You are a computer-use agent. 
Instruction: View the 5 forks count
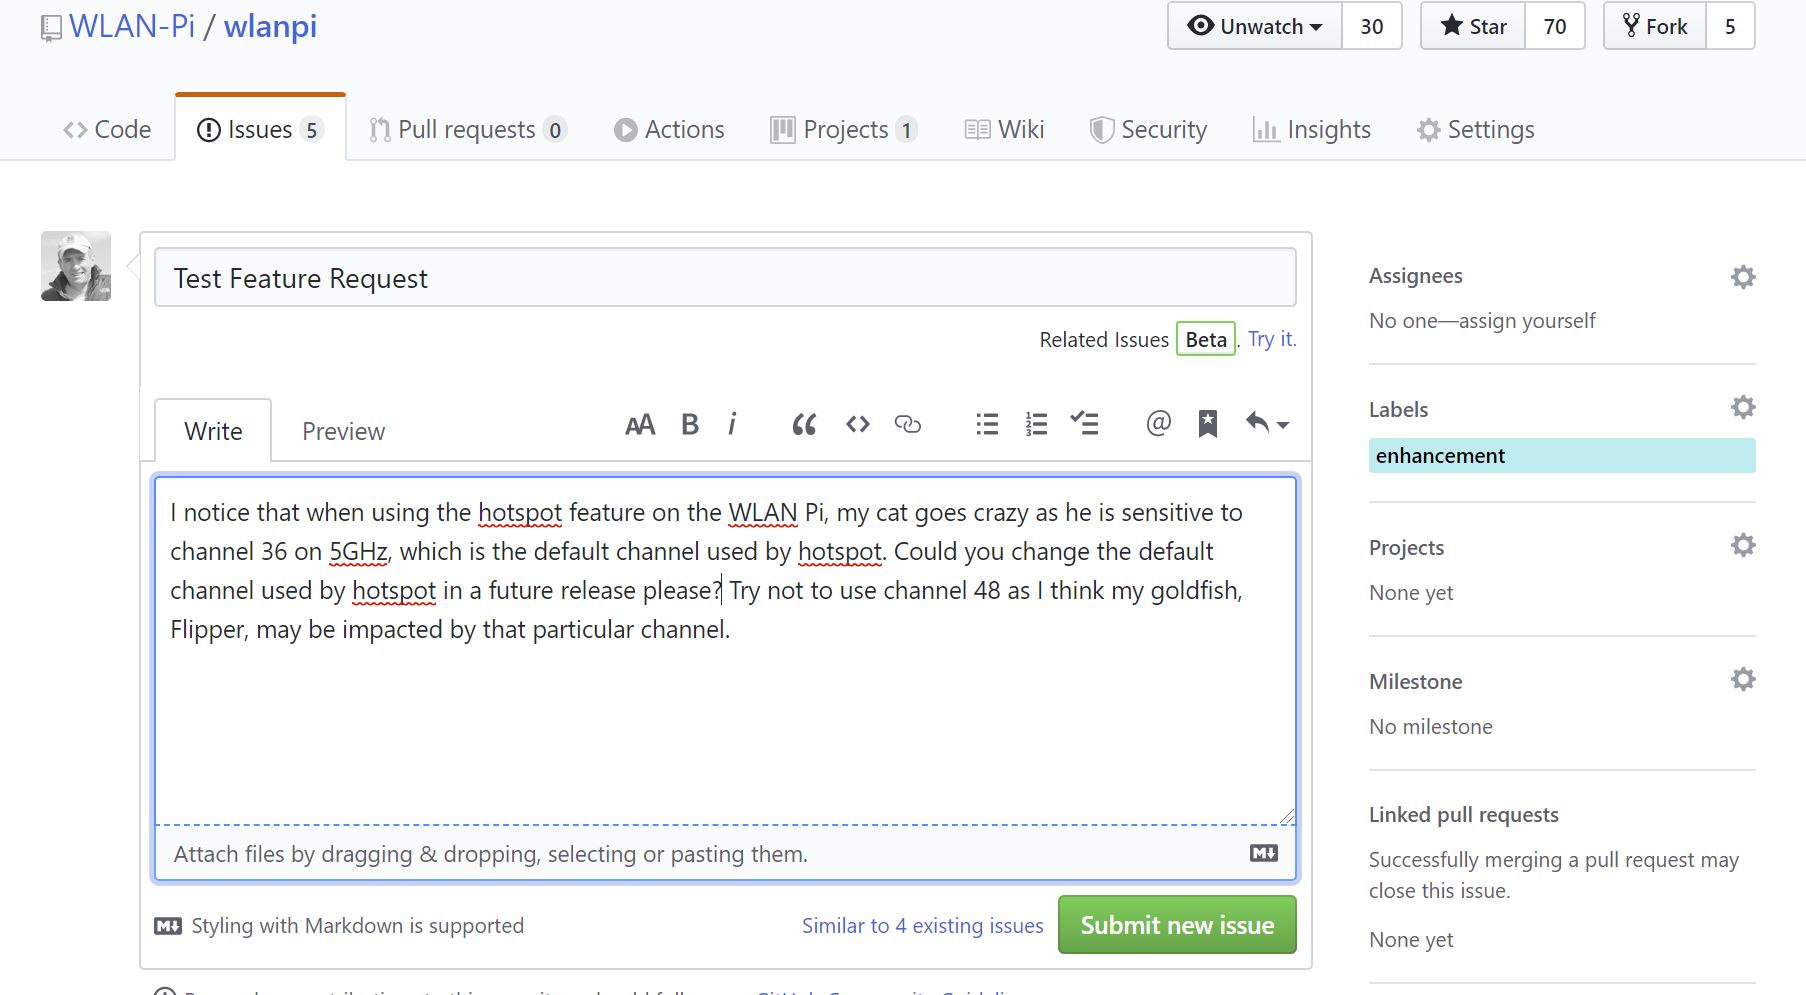(x=1730, y=26)
